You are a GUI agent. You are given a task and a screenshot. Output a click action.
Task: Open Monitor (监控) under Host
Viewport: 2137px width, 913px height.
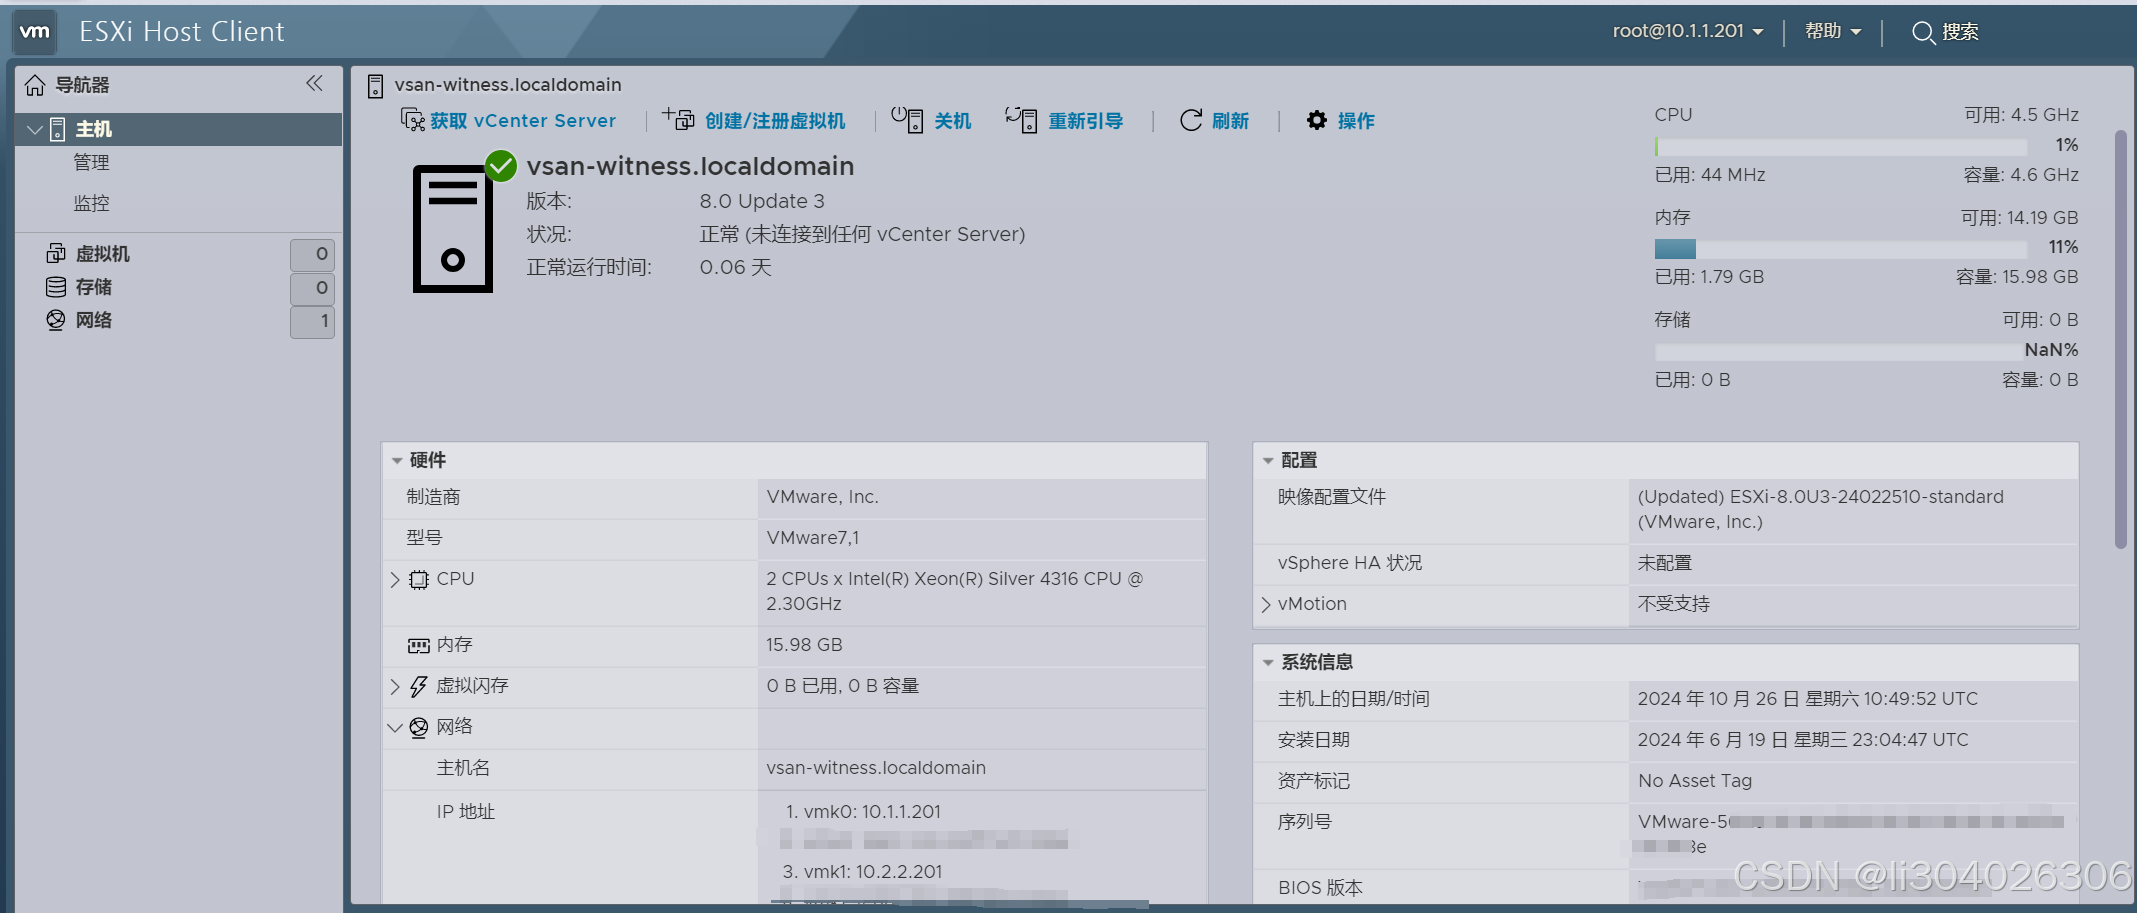click(x=91, y=203)
